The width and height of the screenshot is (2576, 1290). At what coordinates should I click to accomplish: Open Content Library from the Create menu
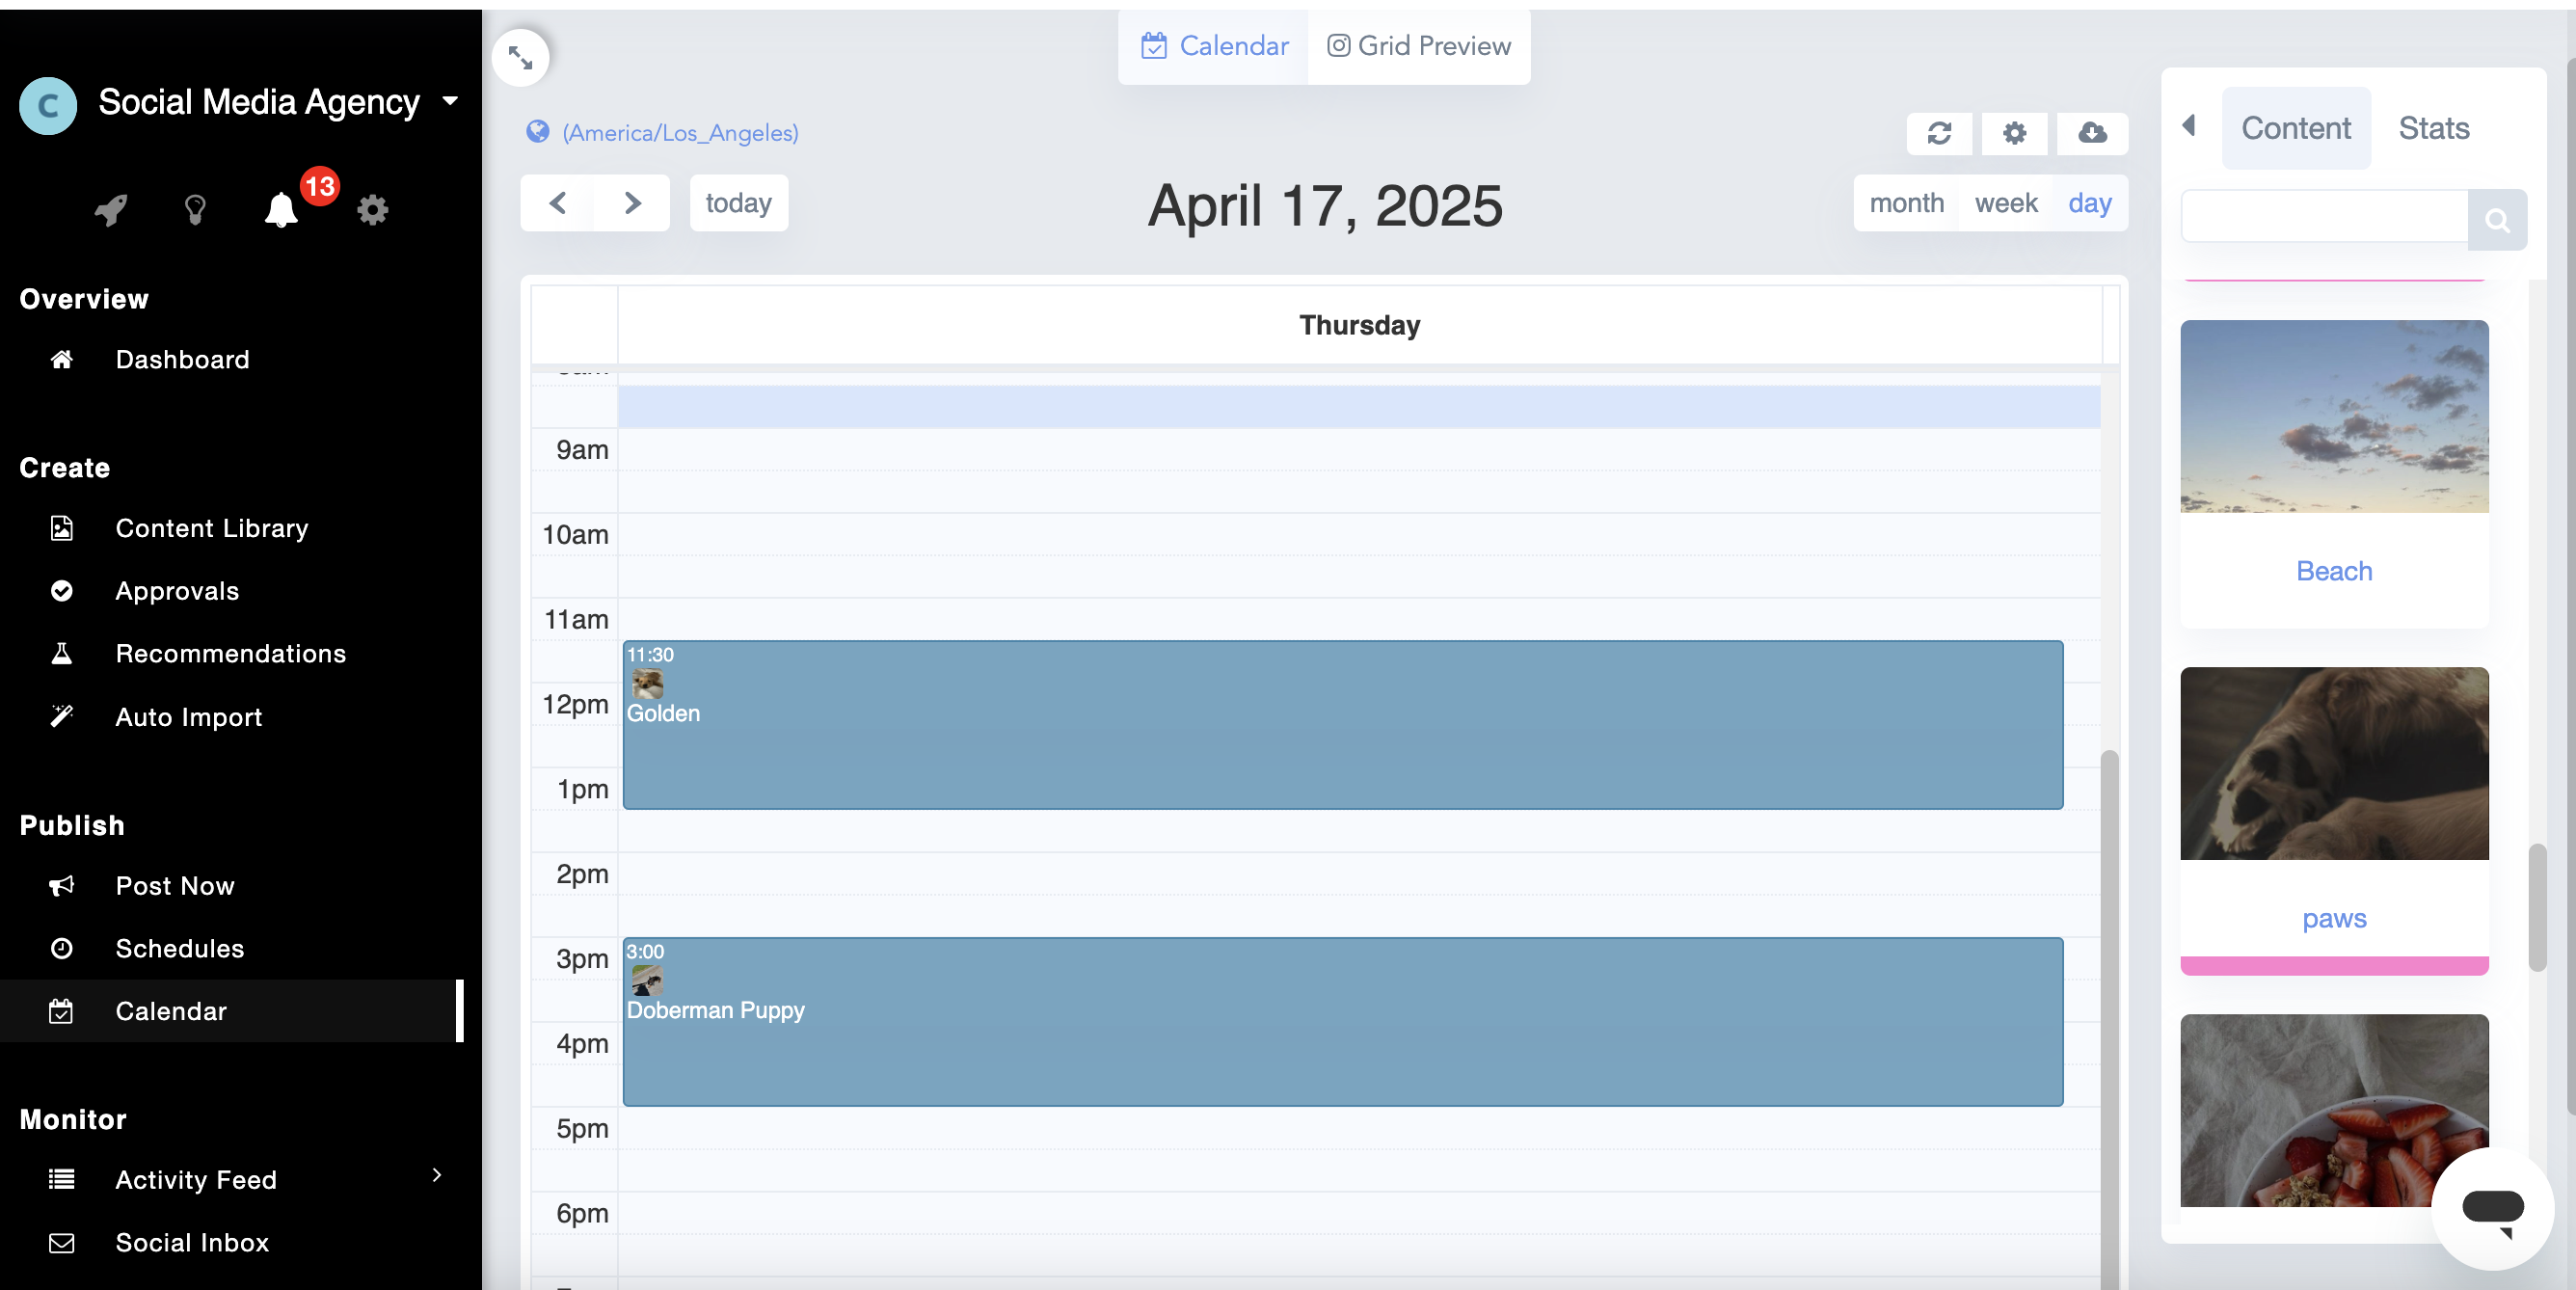211,528
